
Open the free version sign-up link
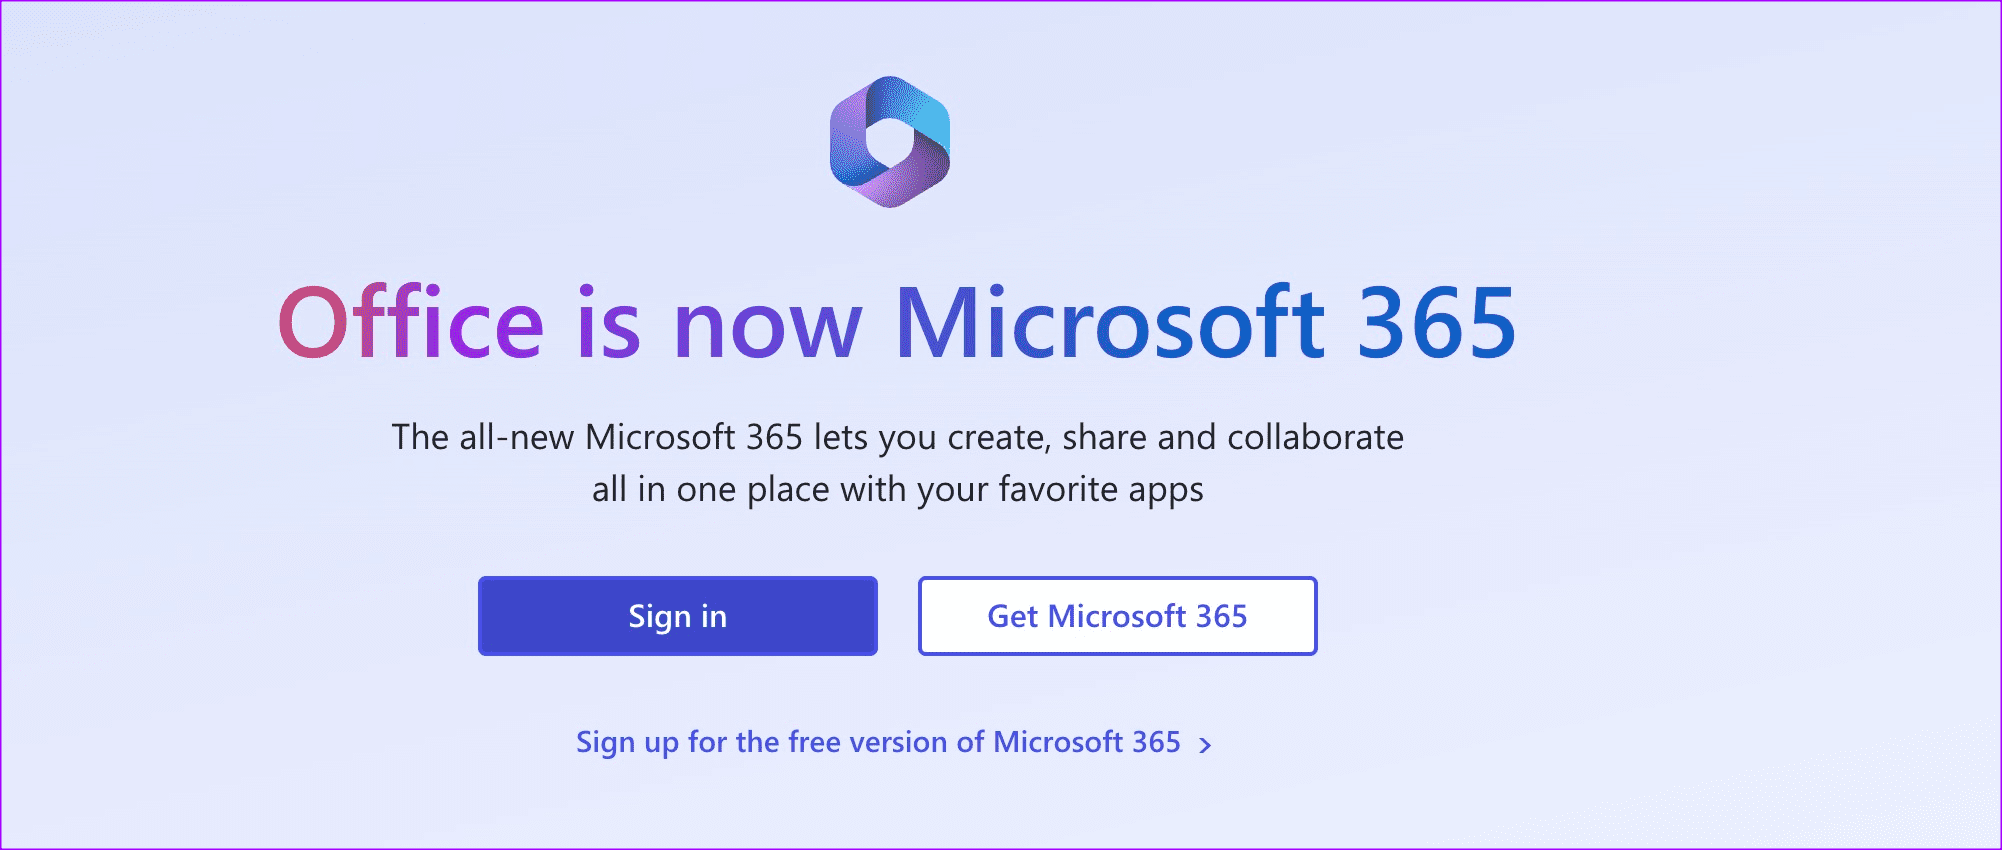point(877,742)
